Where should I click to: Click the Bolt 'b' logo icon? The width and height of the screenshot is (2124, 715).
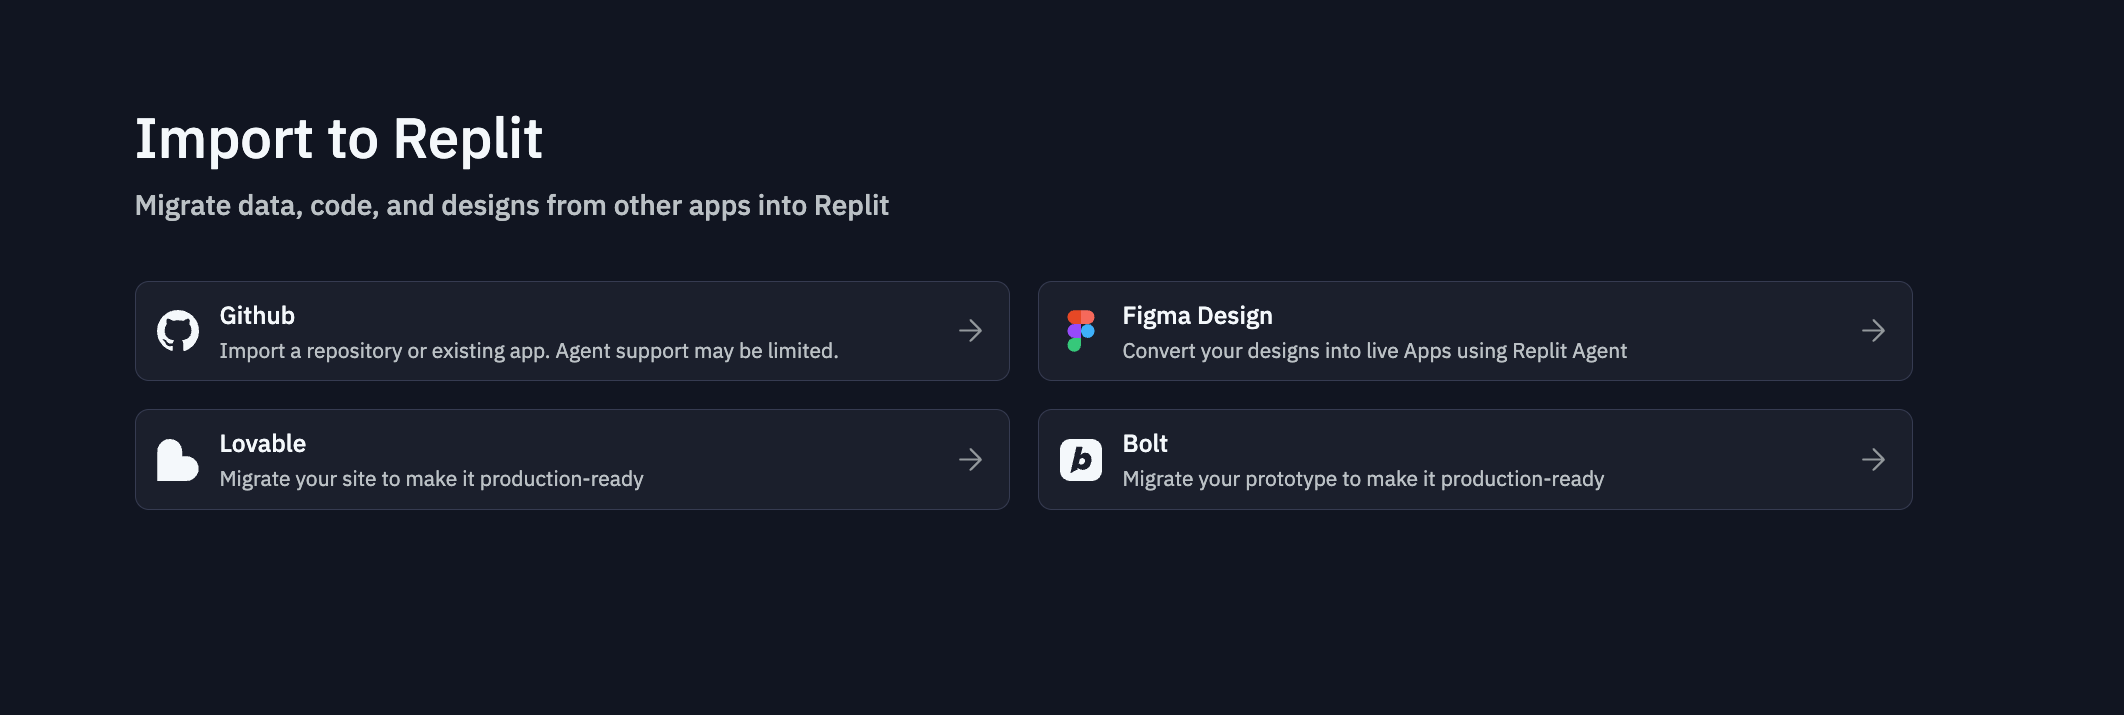click(x=1081, y=460)
